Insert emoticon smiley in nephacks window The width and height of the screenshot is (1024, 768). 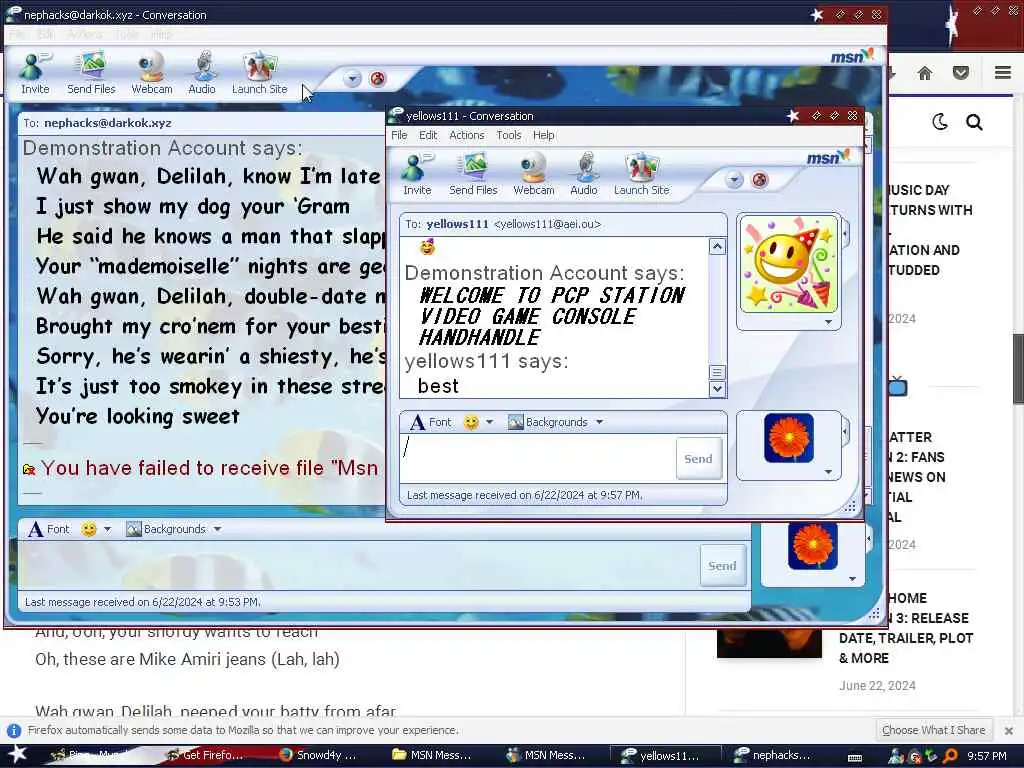(x=89, y=529)
